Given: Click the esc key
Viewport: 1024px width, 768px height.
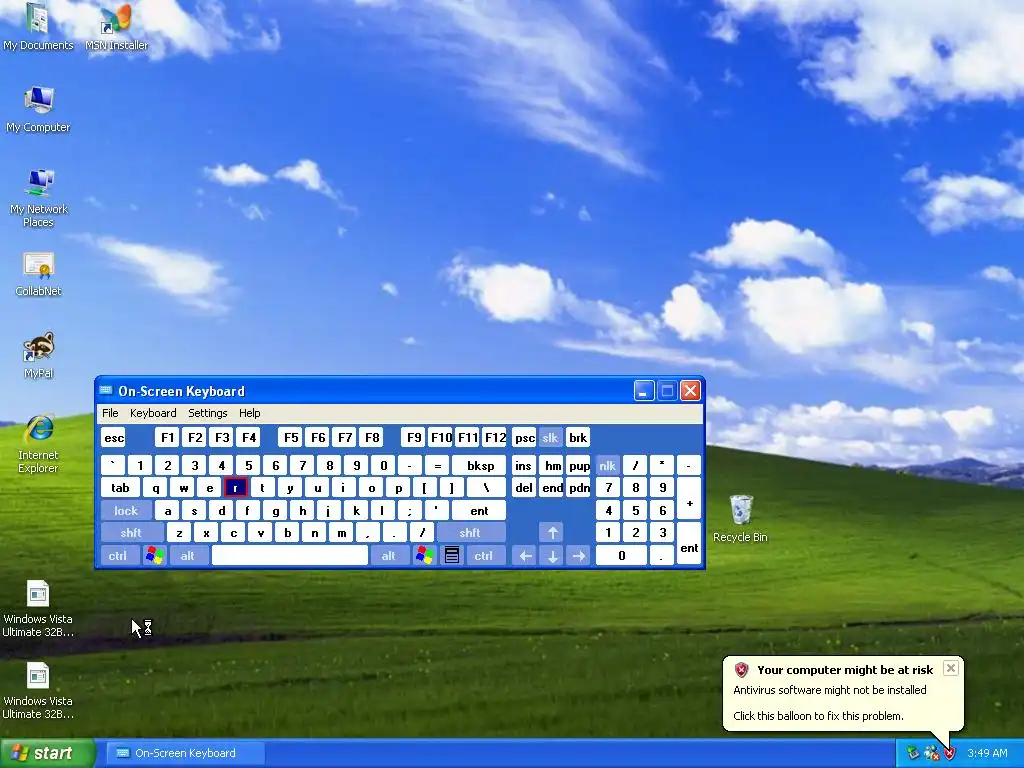Looking at the screenshot, I should click(x=114, y=438).
